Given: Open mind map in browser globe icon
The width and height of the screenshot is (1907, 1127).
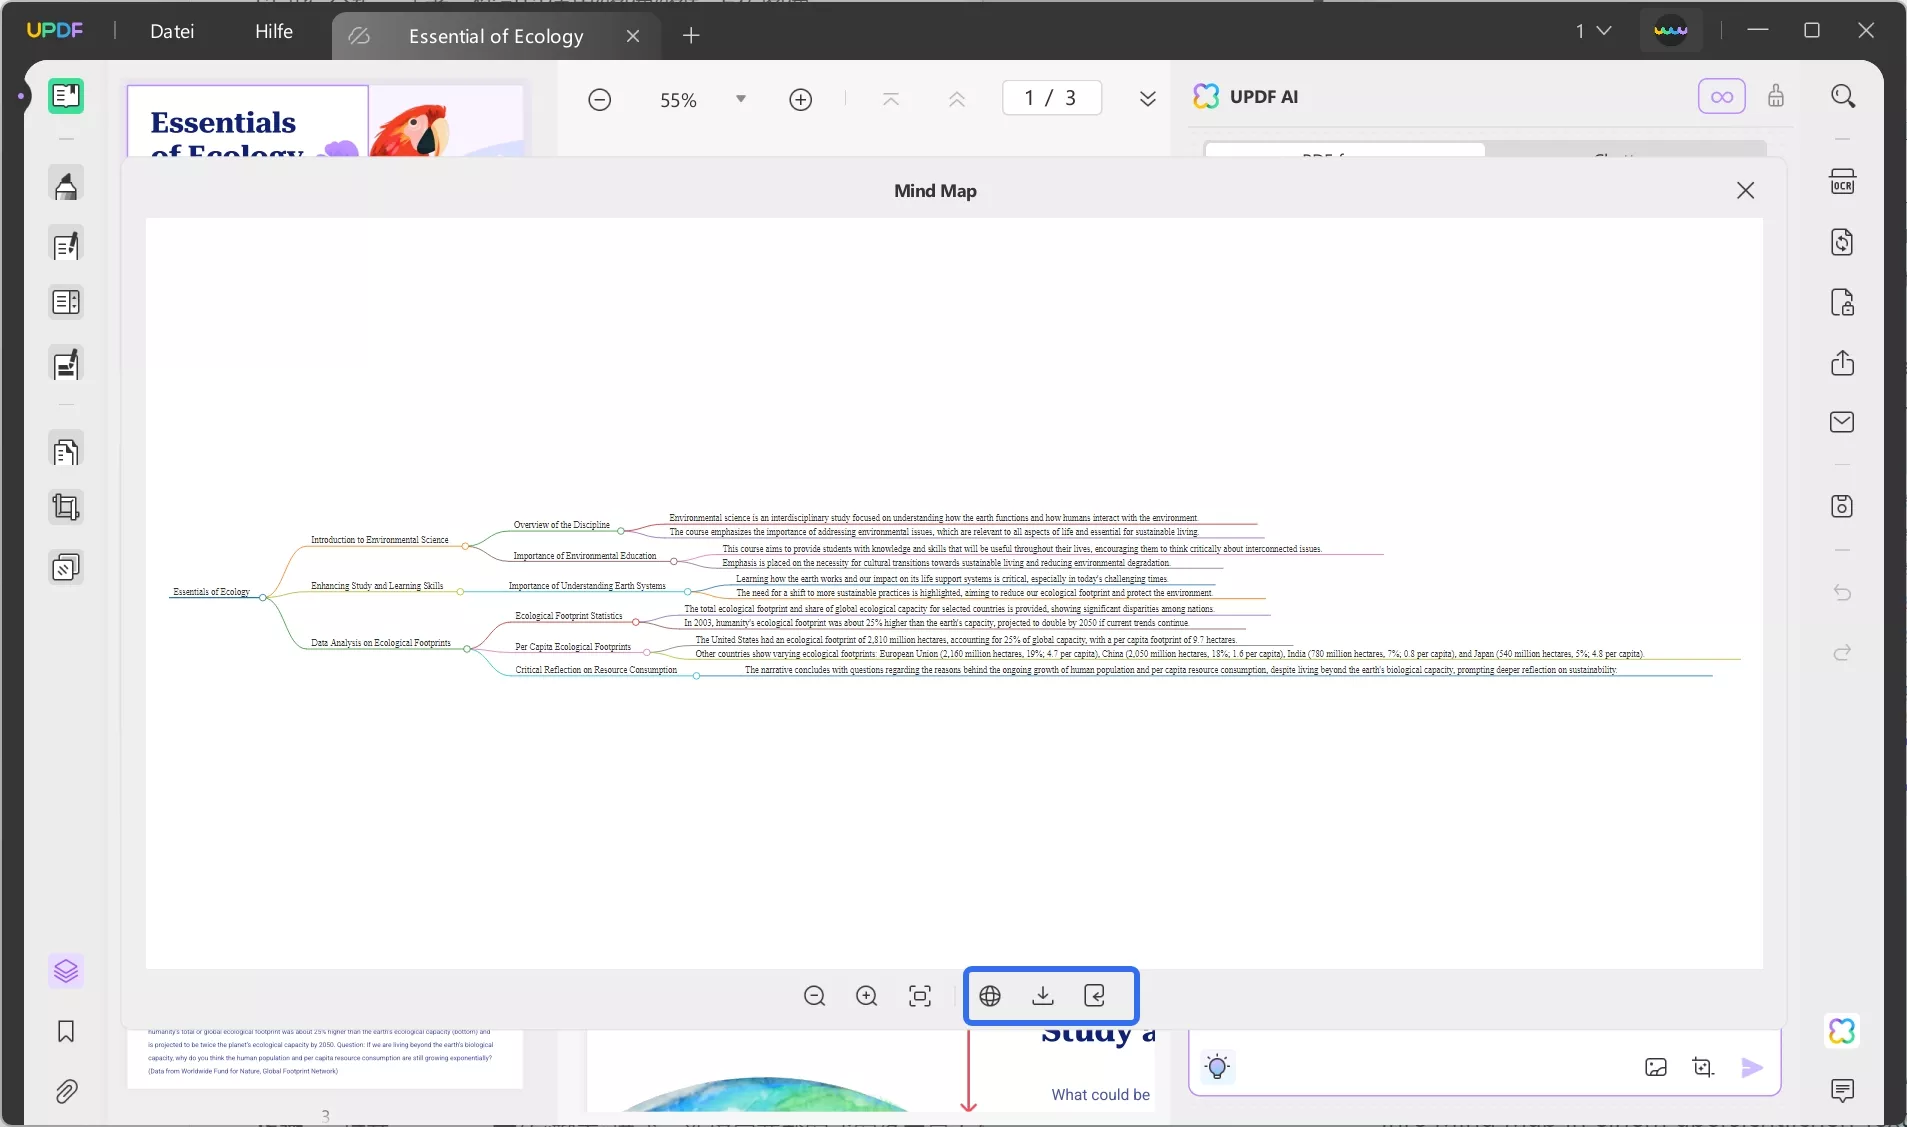Looking at the screenshot, I should pyautogui.click(x=990, y=996).
